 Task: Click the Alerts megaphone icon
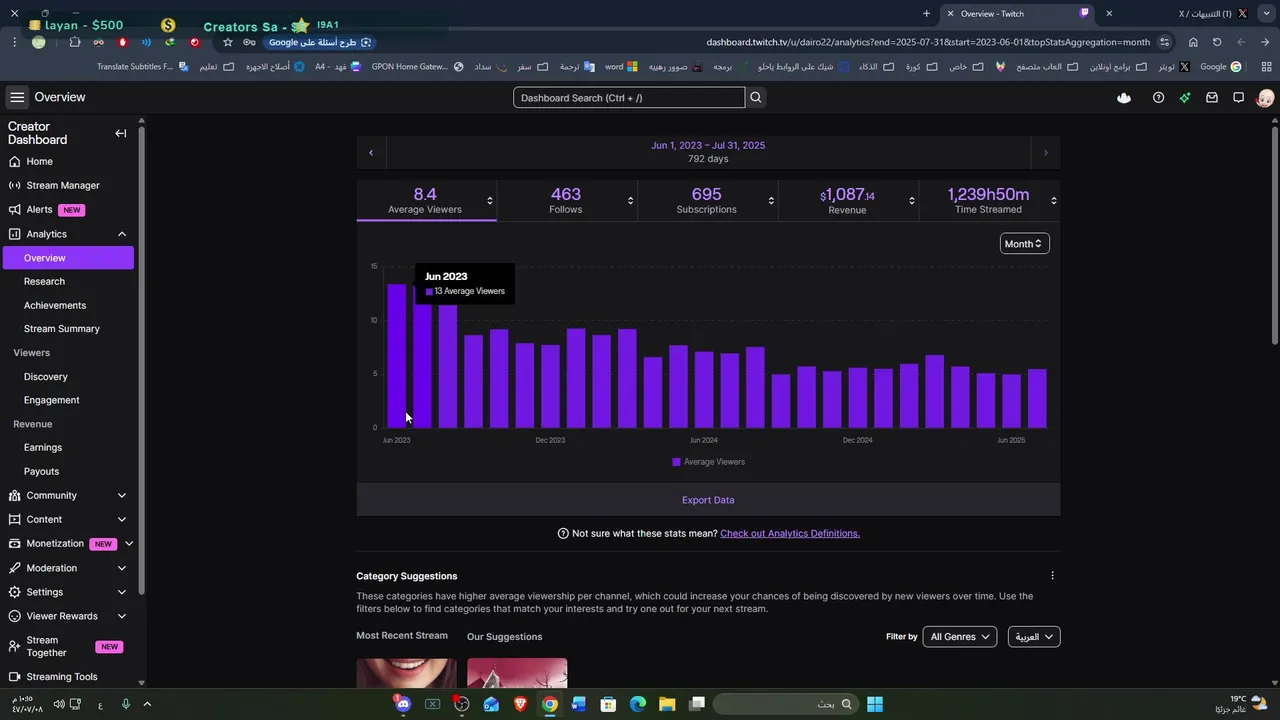(14, 210)
